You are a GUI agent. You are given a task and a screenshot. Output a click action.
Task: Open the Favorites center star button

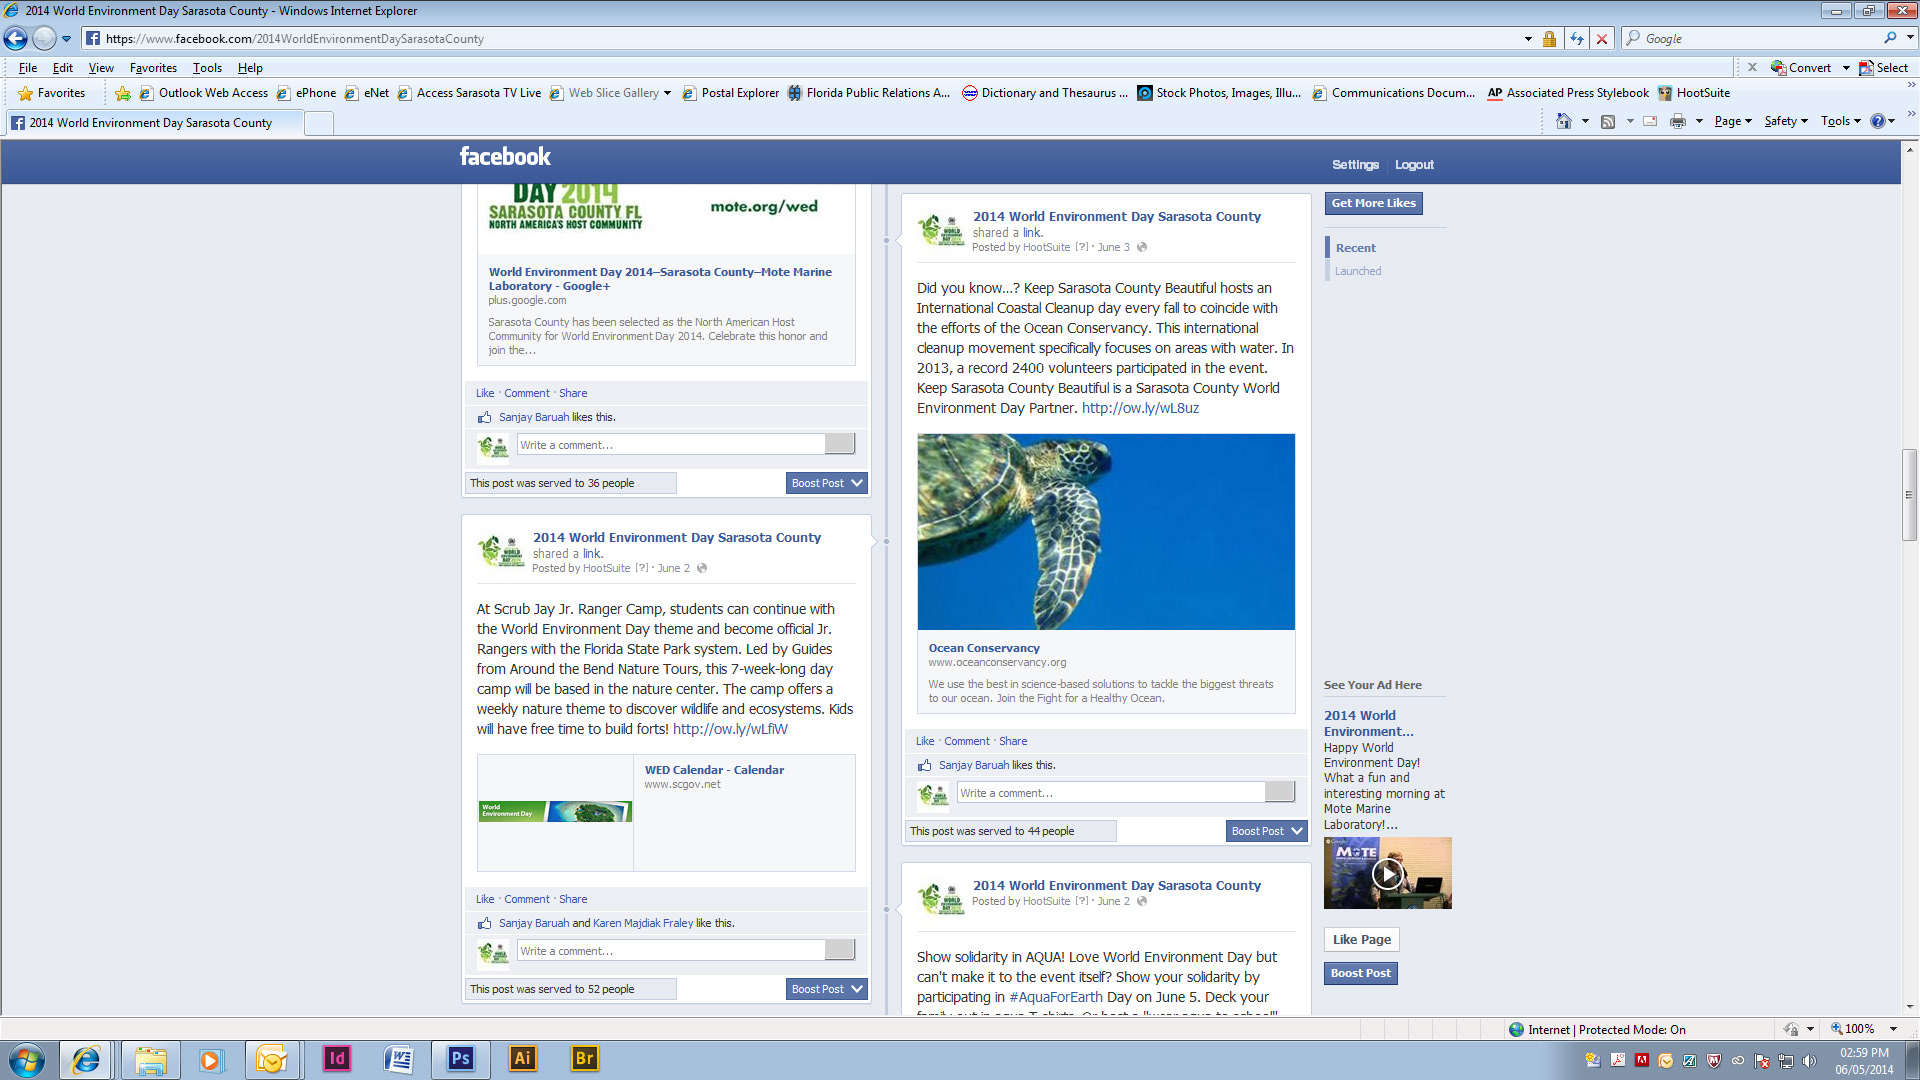pos(52,93)
